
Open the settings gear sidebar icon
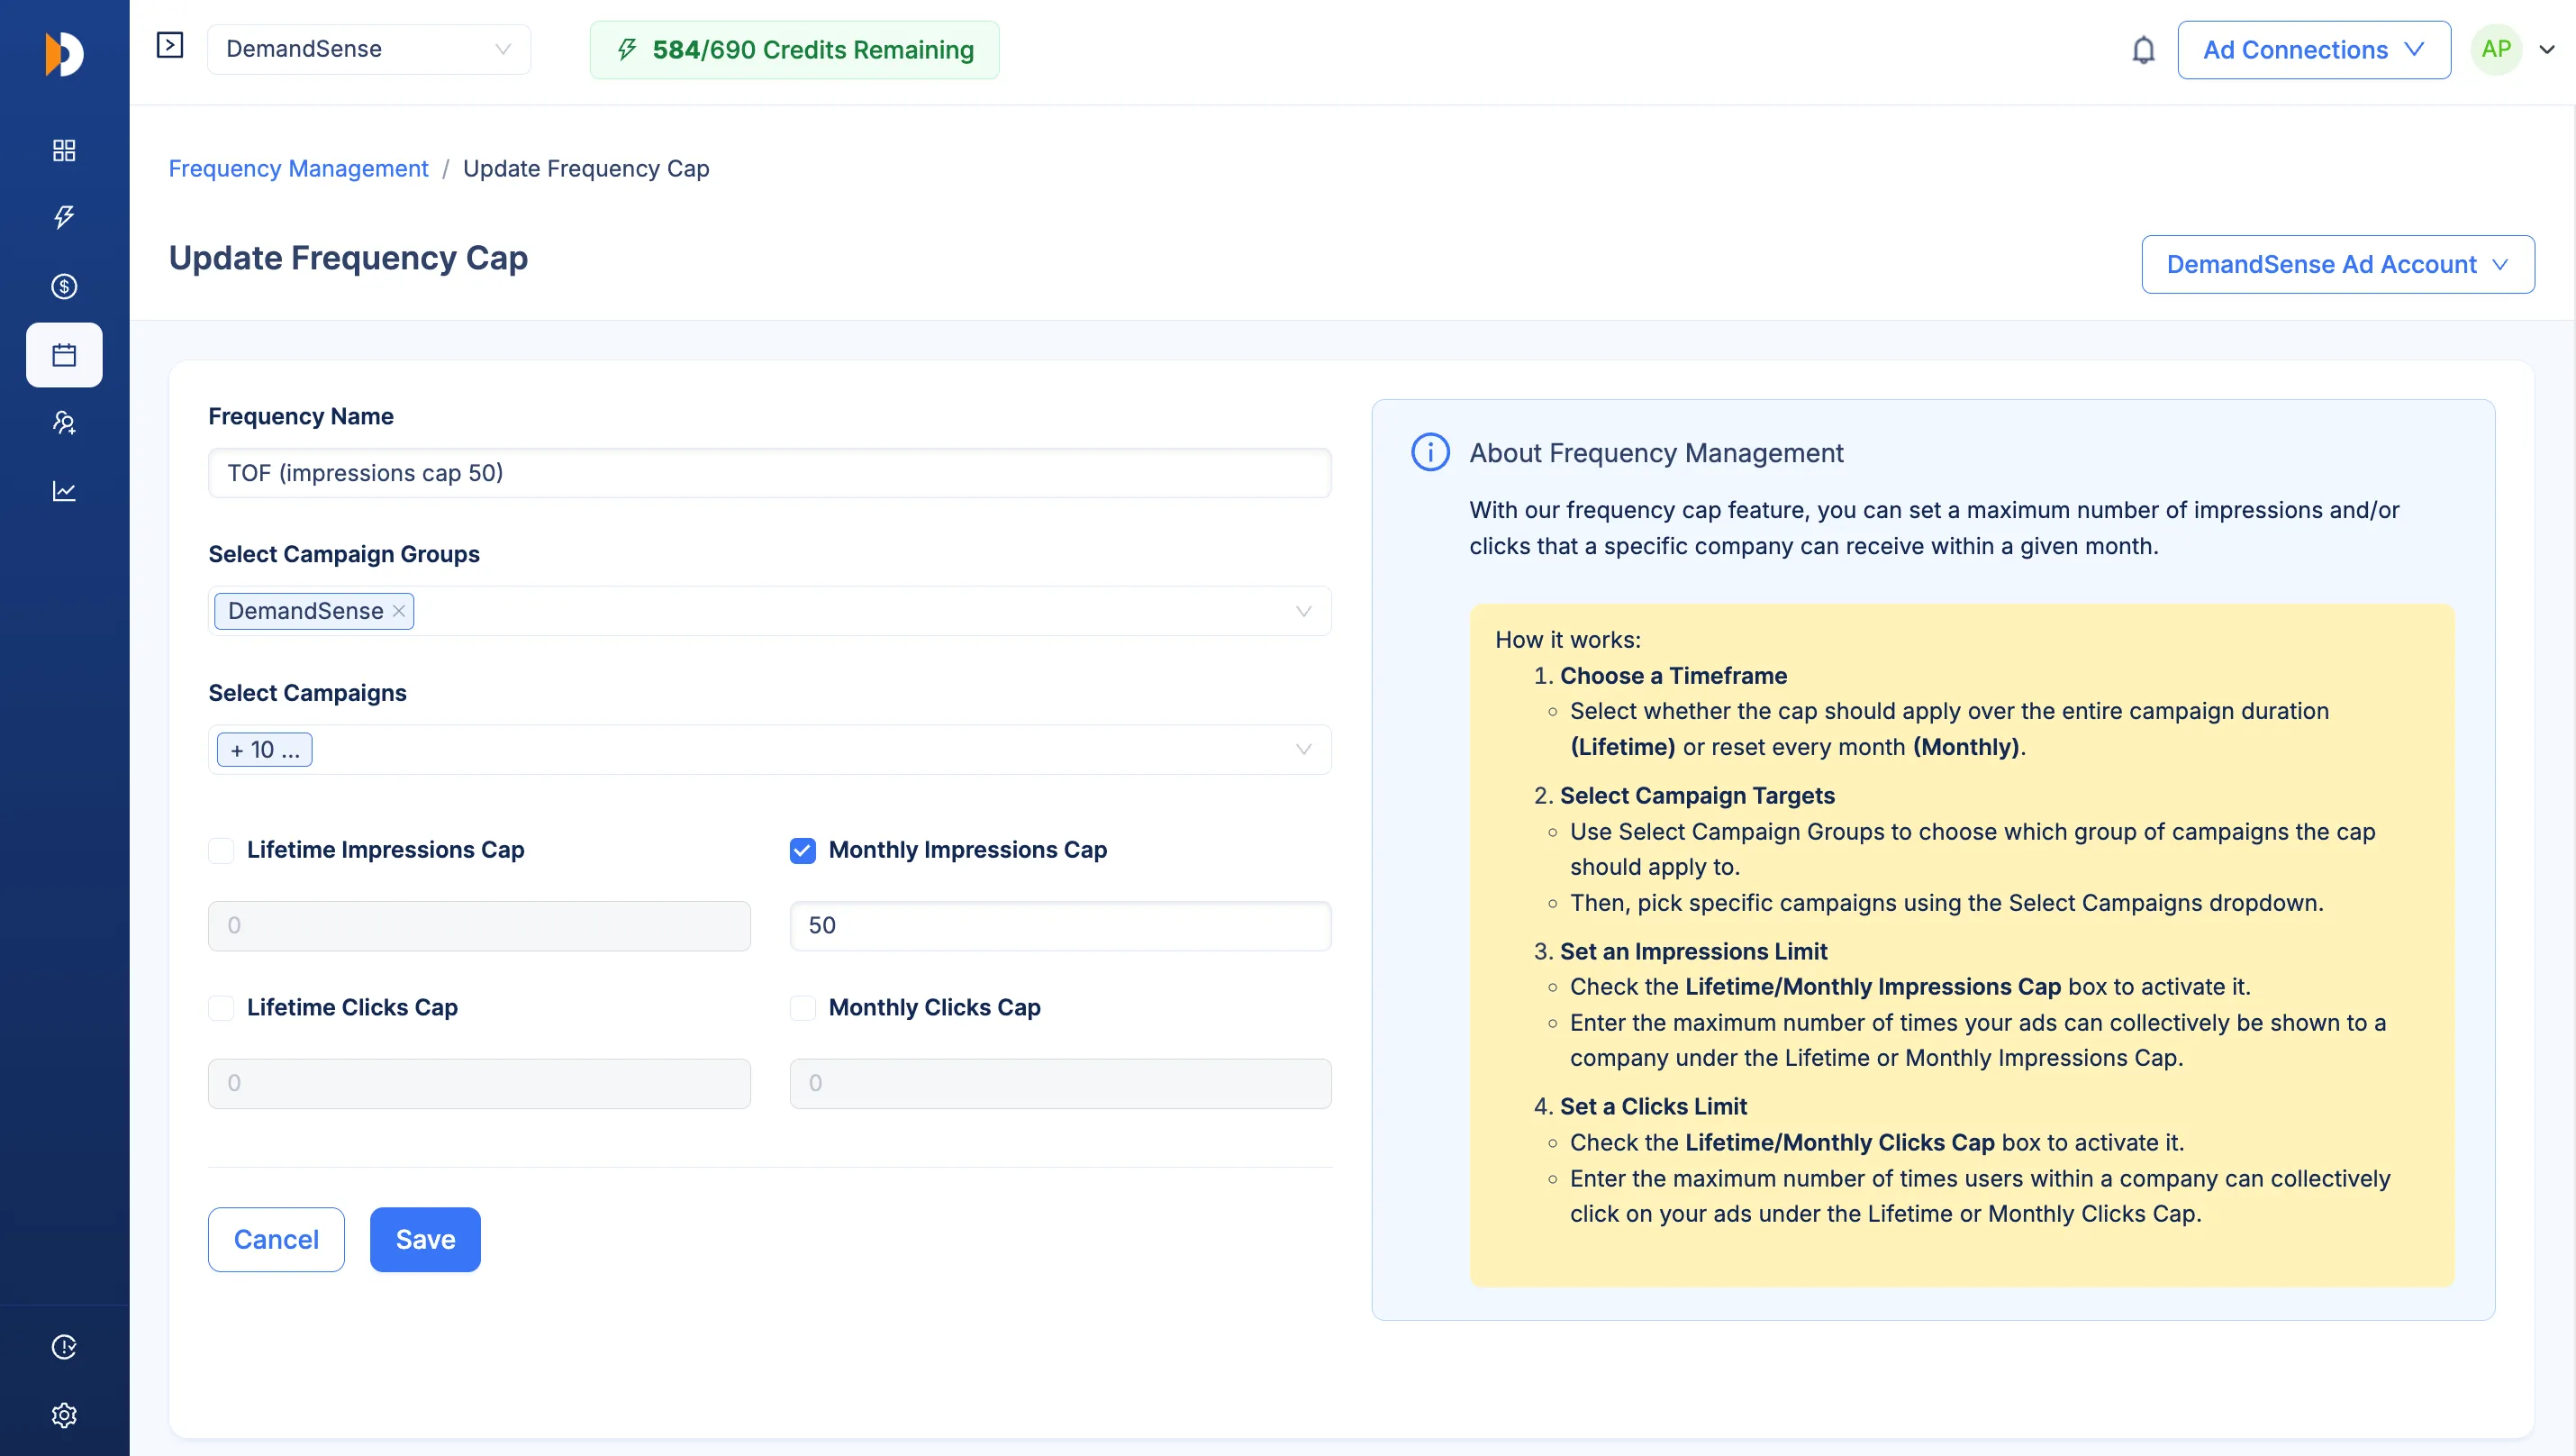[64, 1415]
